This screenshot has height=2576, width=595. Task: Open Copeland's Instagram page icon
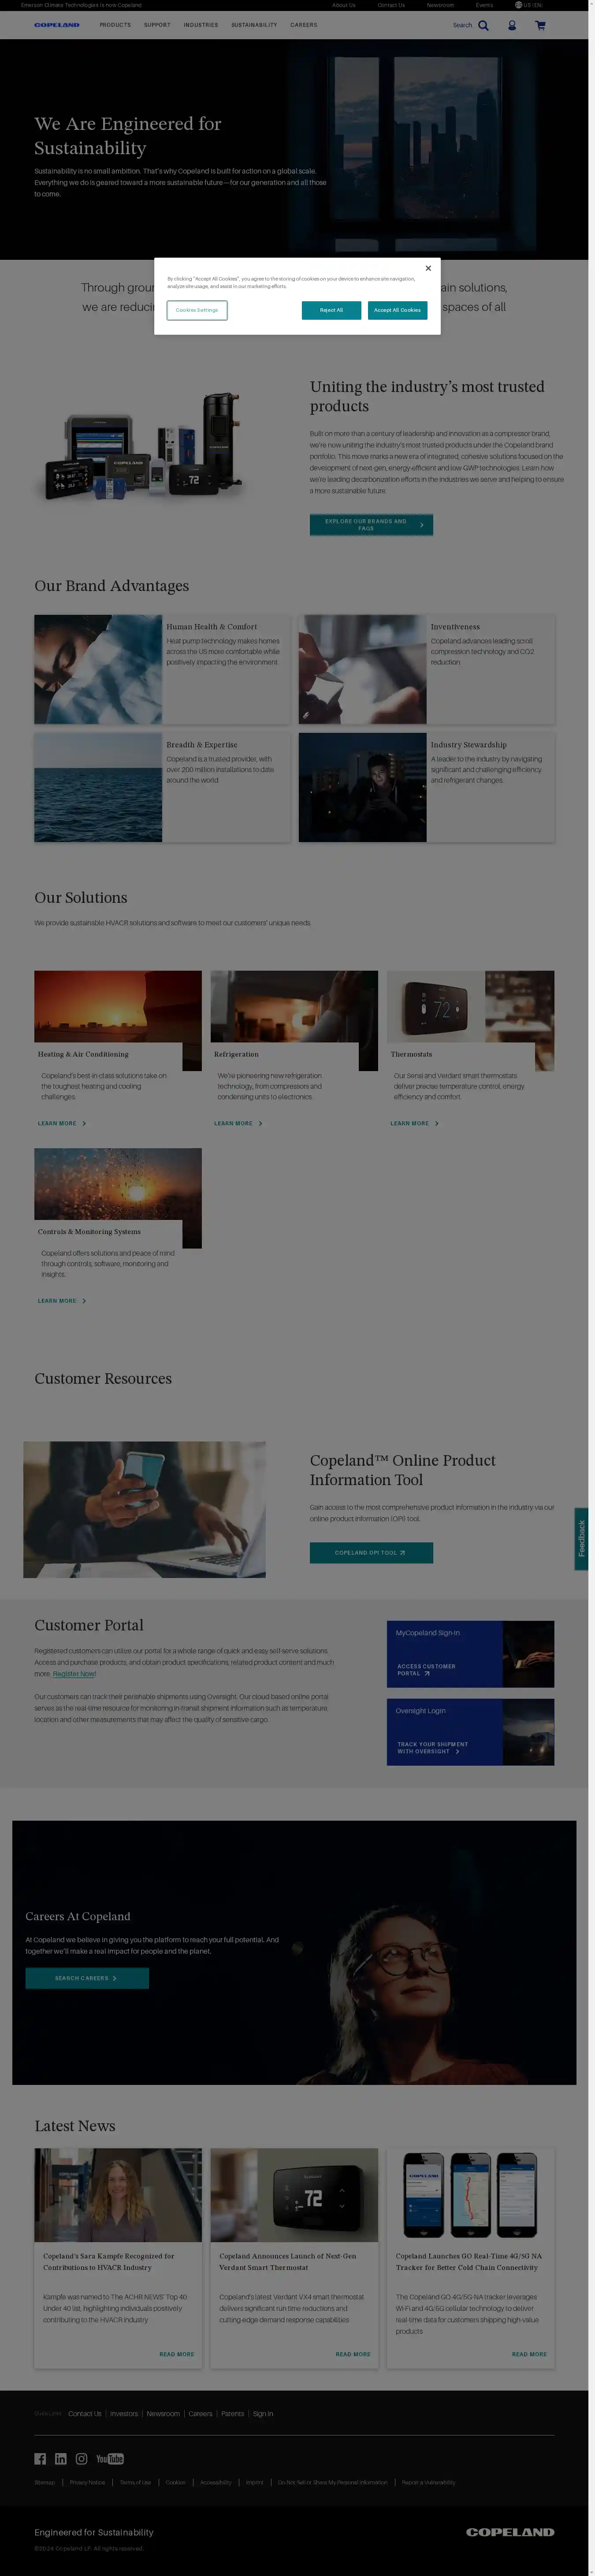82,2459
